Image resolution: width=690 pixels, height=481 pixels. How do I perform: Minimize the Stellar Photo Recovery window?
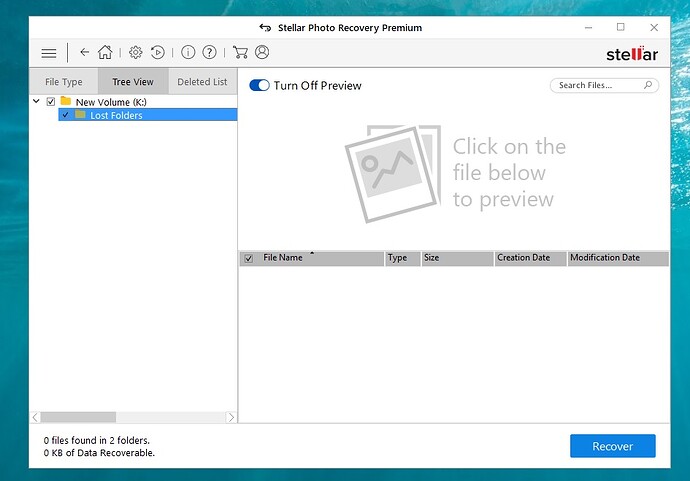coord(588,28)
